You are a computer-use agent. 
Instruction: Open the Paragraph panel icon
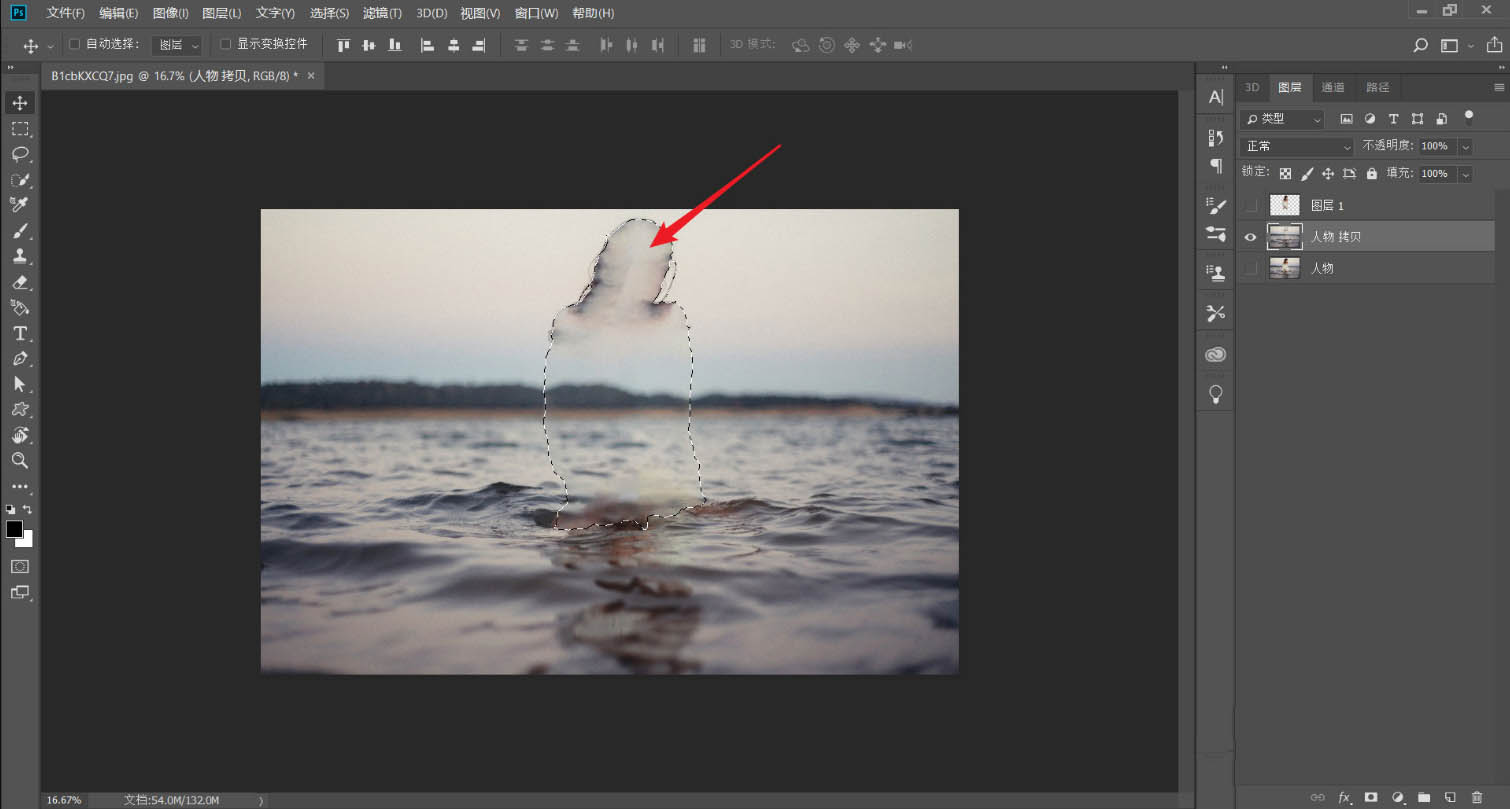1216,165
